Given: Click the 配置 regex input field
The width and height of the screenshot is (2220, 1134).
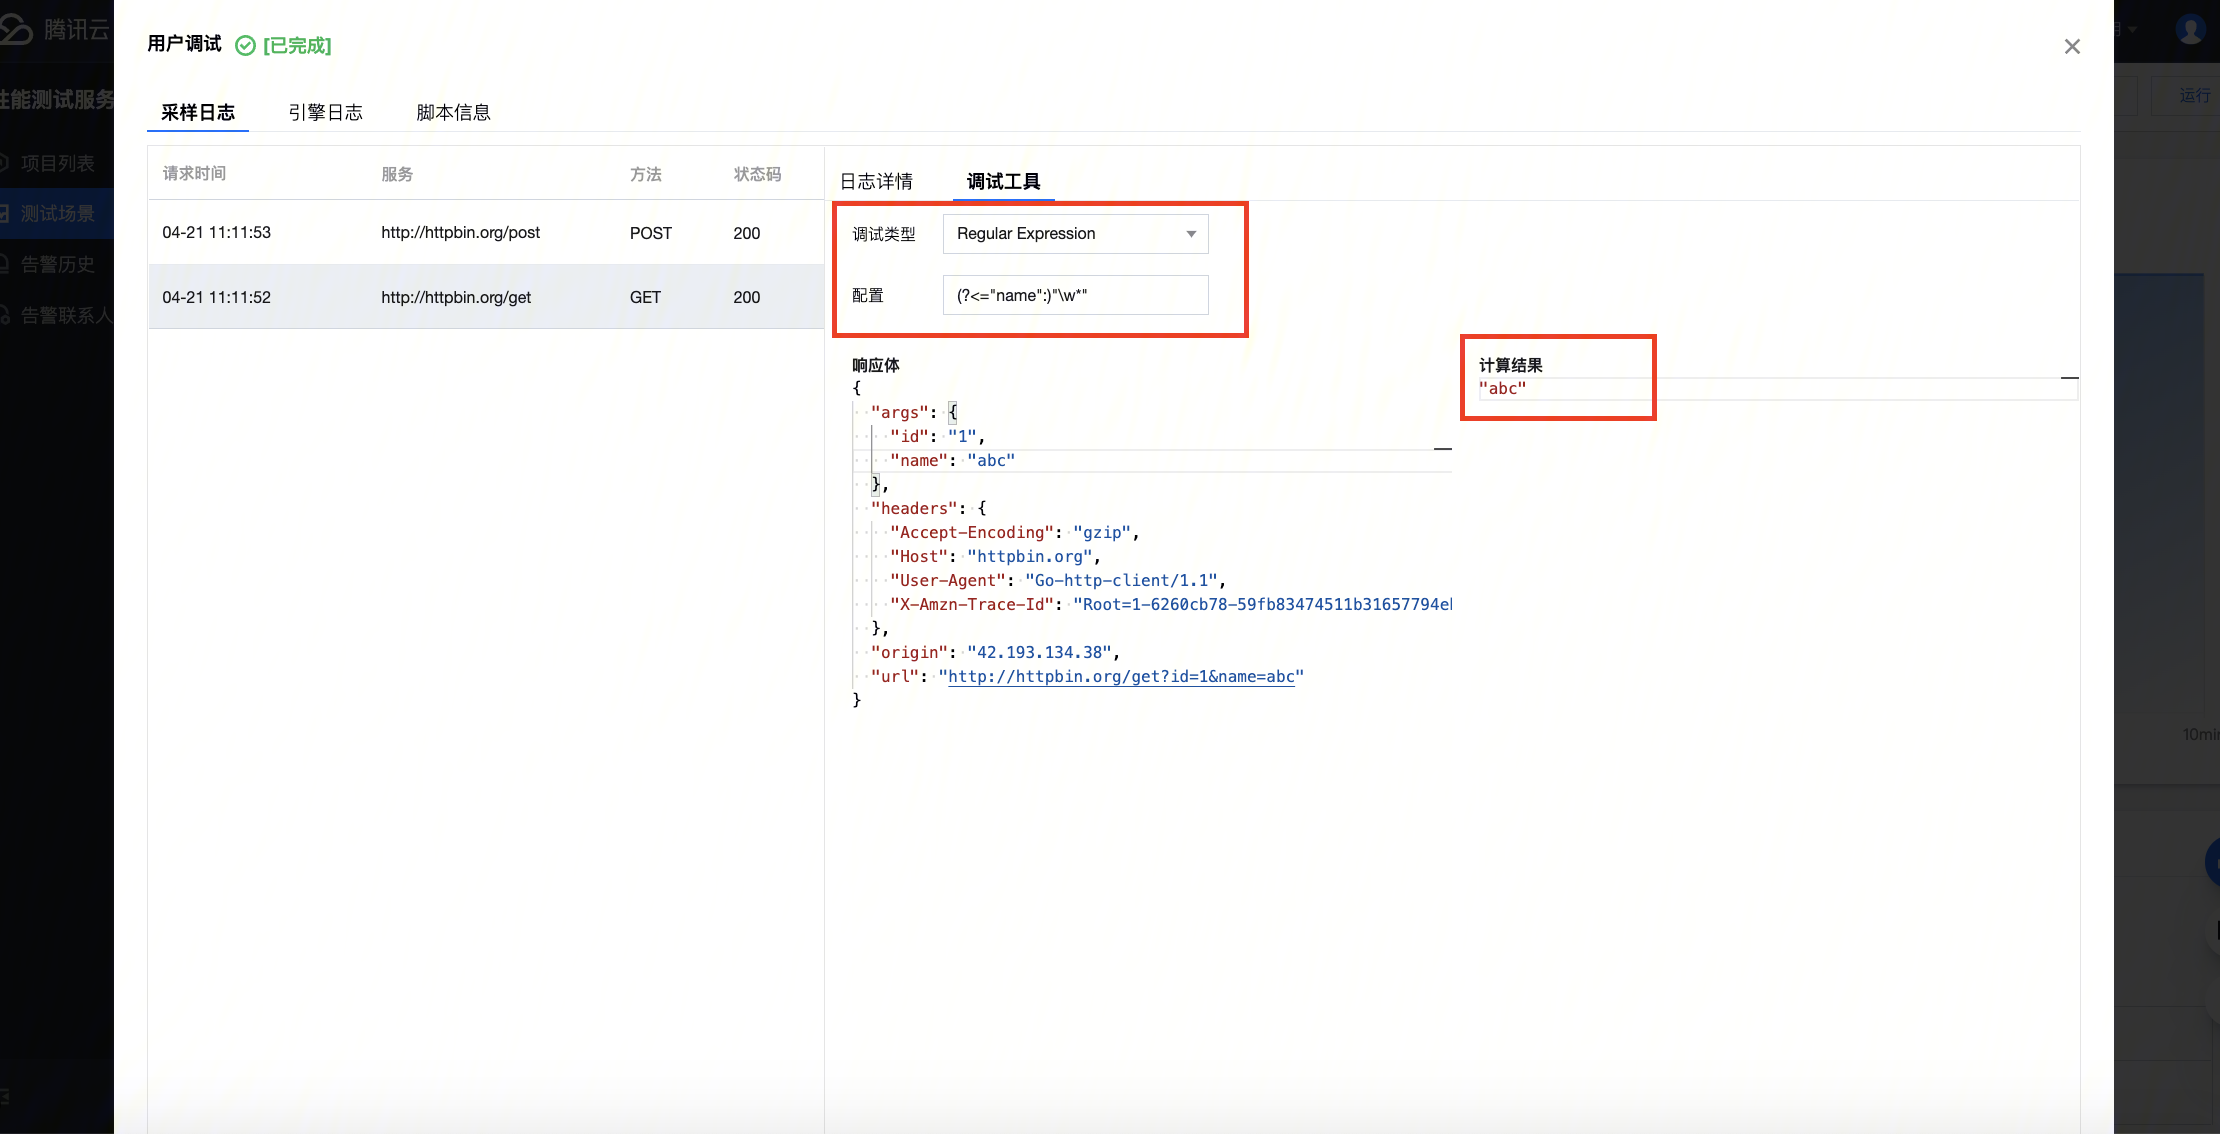Looking at the screenshot, I should [x=1075, y=296].
